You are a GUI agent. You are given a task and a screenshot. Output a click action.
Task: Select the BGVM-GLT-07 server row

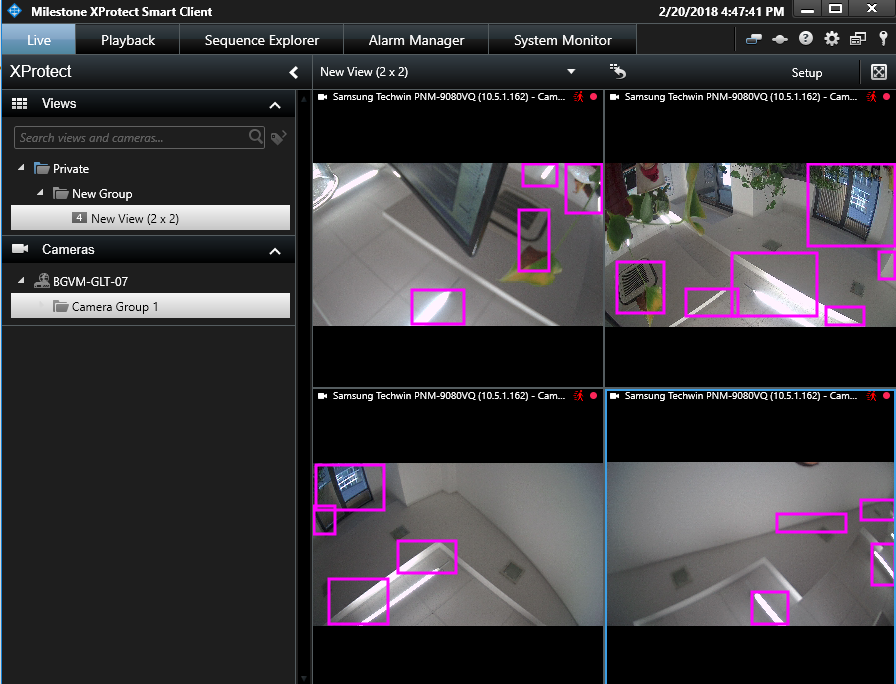90,281
